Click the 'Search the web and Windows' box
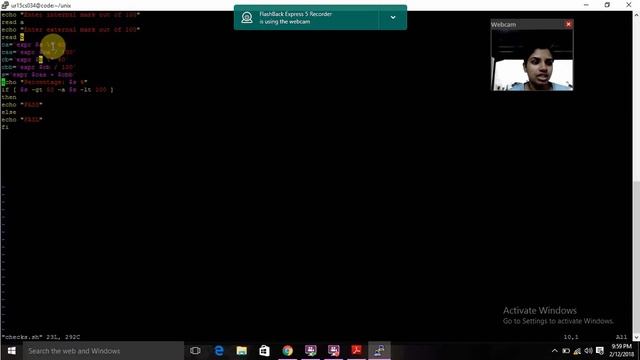Image resolution: width=640 pixels, height=360 pixels. [x=103, y=351]
